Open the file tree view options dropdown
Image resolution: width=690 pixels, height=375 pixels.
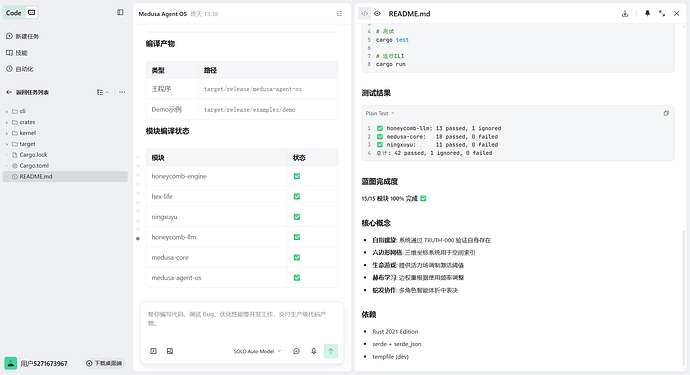pos(103,92)
